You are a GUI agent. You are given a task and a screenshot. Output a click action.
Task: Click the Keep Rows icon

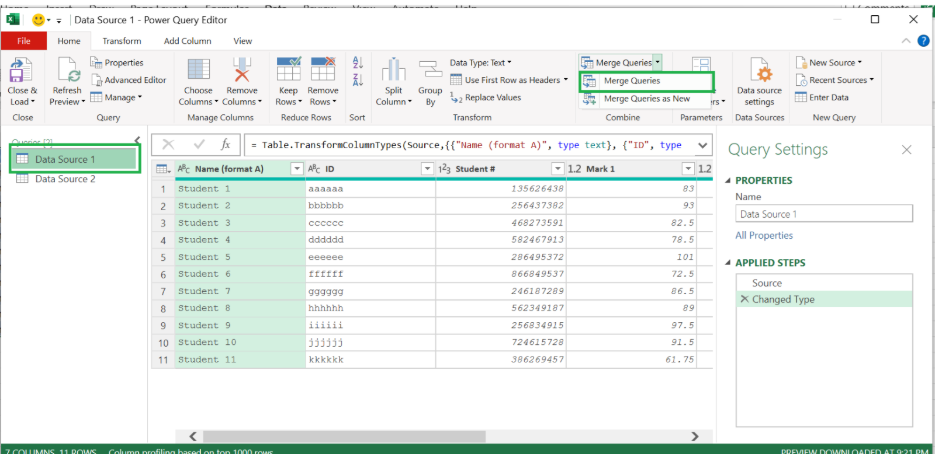click(x=289, y=69)
